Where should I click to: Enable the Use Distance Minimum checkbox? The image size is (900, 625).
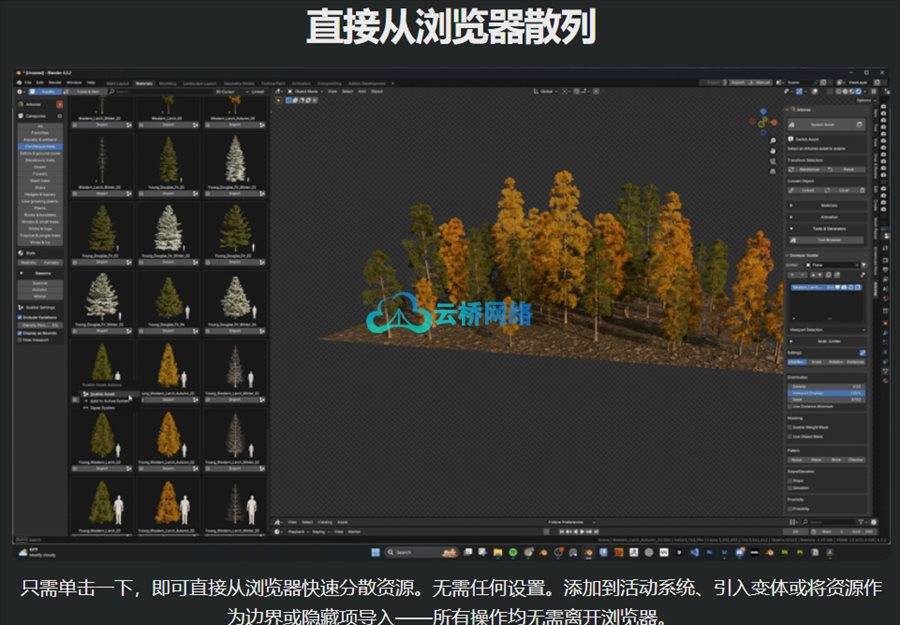[x=791, y=407]
